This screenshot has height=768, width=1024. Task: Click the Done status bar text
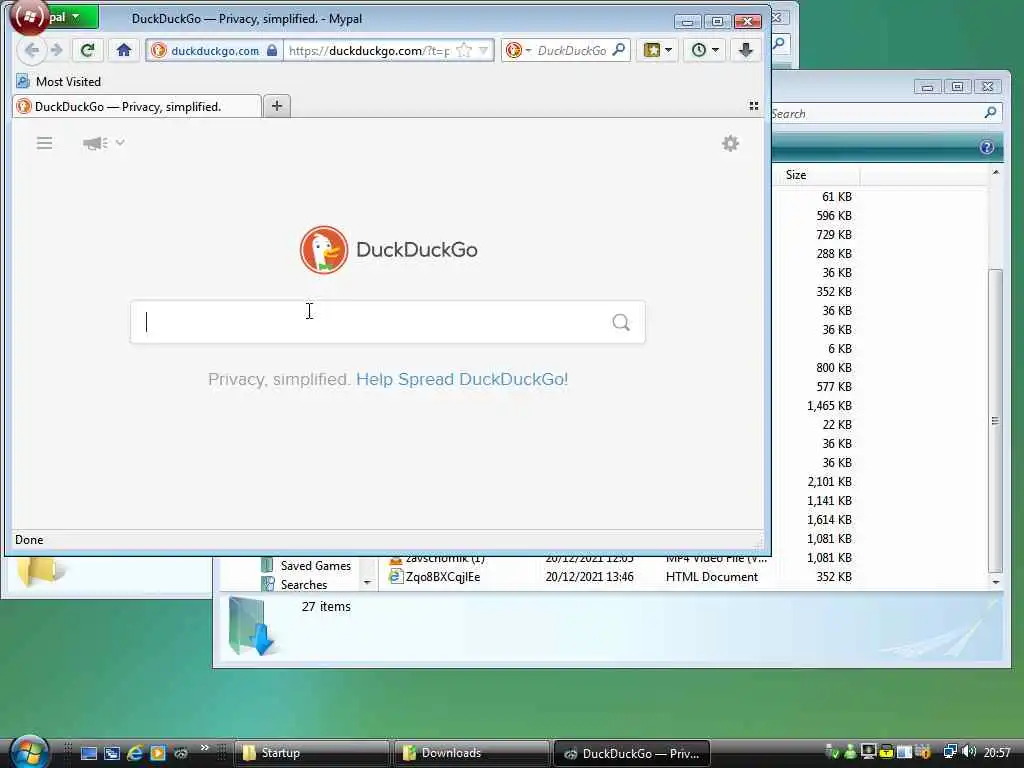(29, 540)
